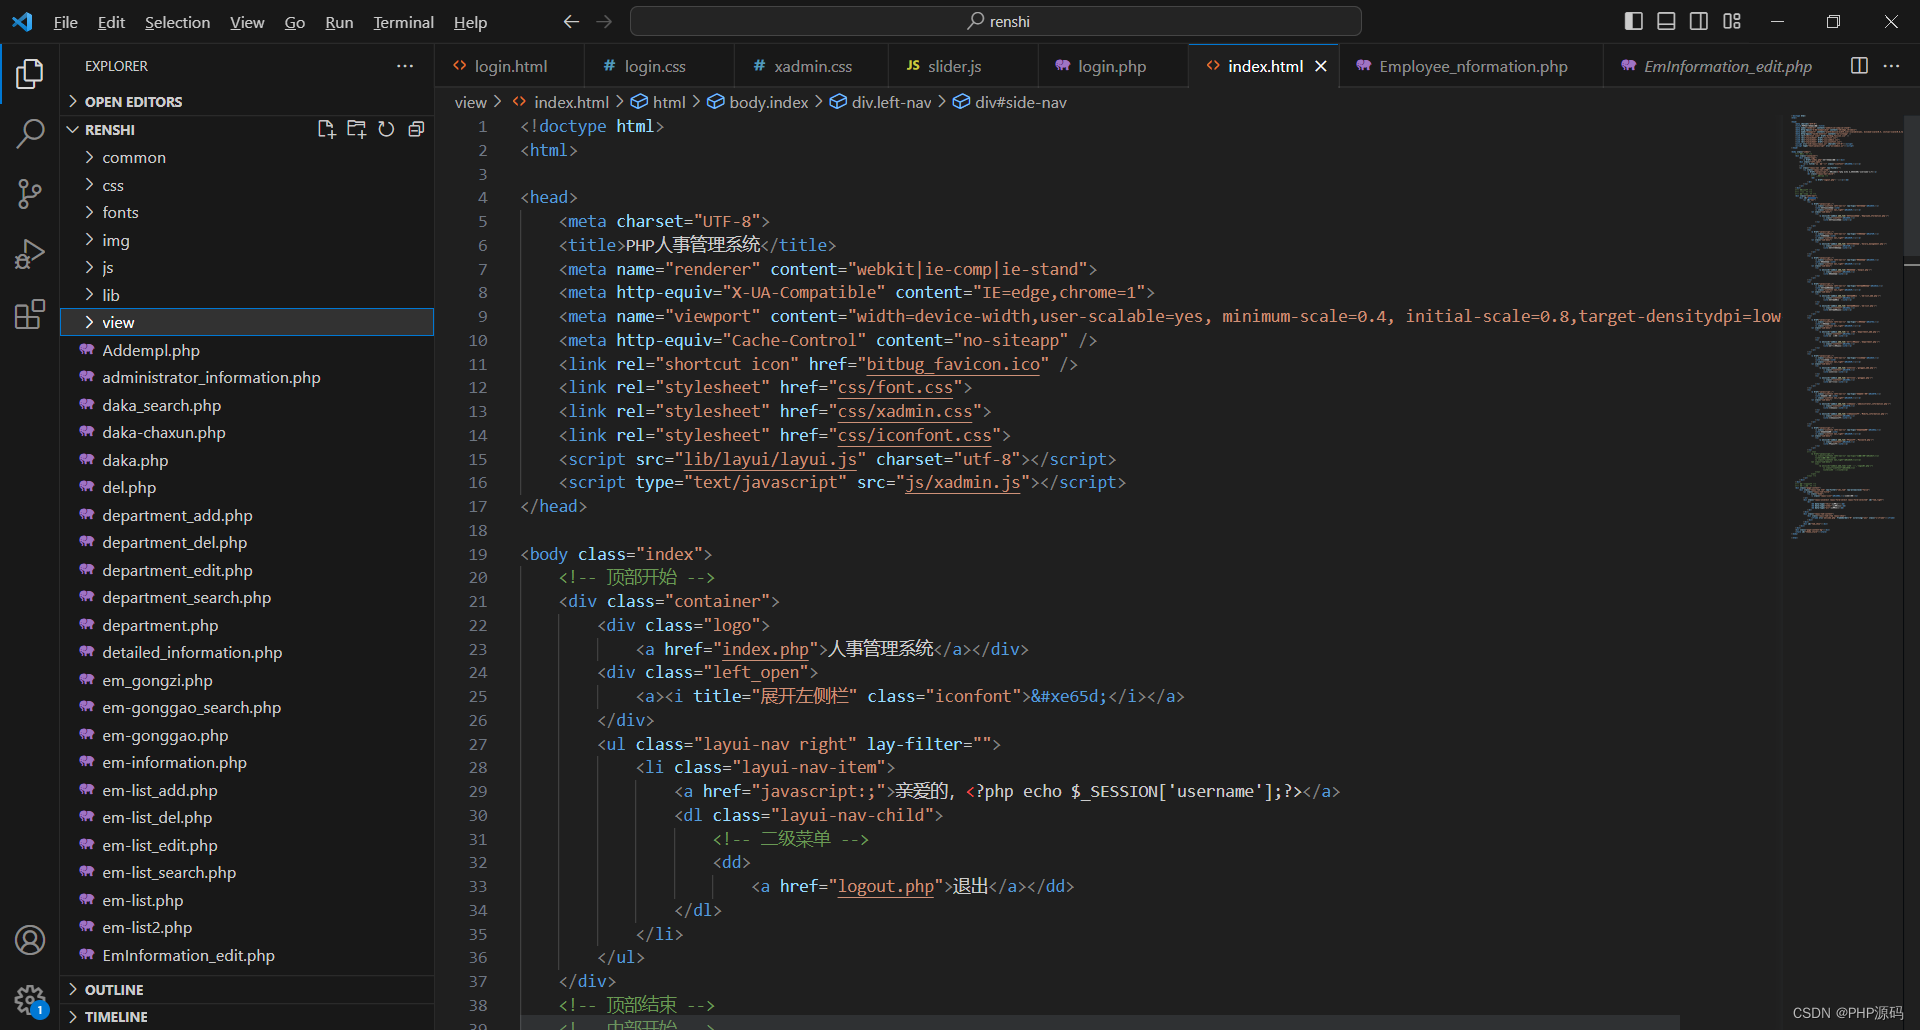
Task: Expand the lib folder
Action: [247, 295]
